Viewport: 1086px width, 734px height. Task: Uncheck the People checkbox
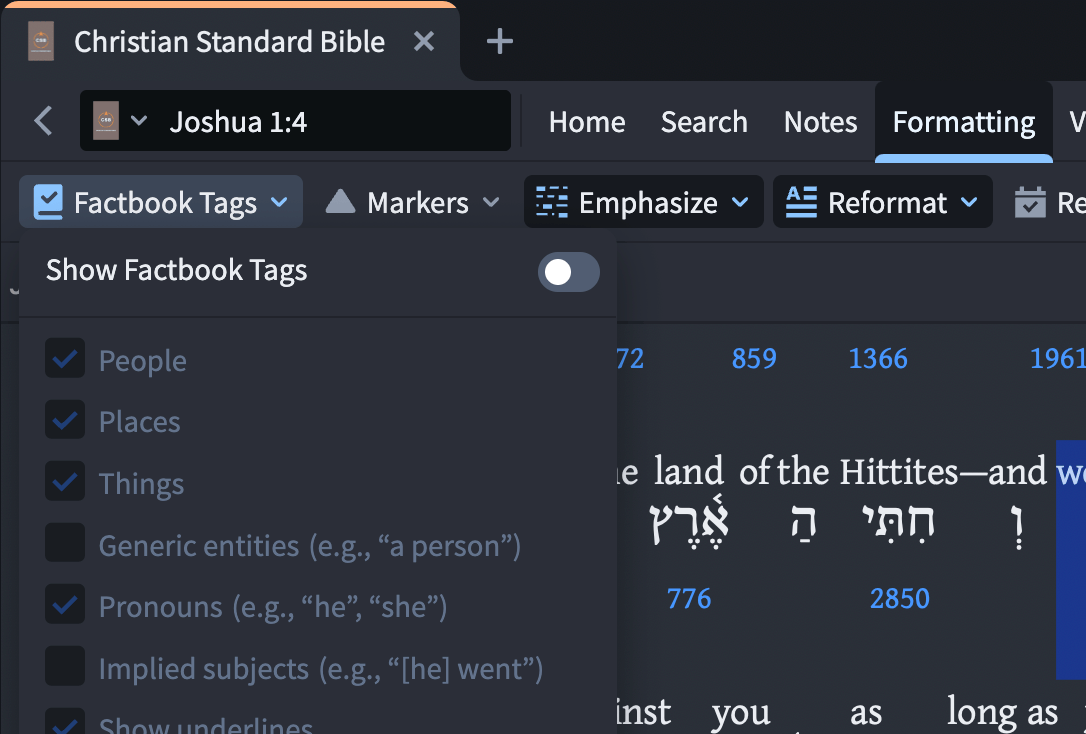[65, 358]
